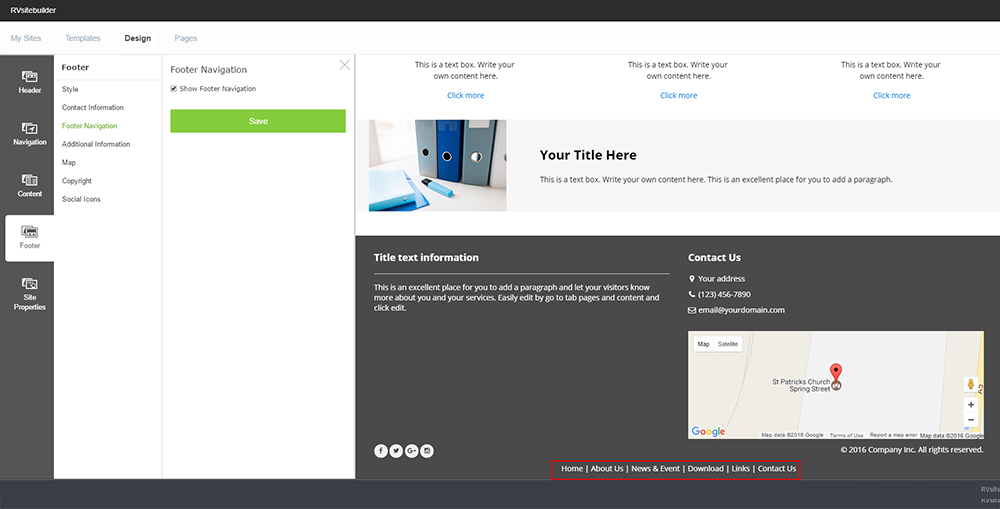Click the binder folders image thumbnail
This screenshot has height=509, width=1000.
(437, 165)
